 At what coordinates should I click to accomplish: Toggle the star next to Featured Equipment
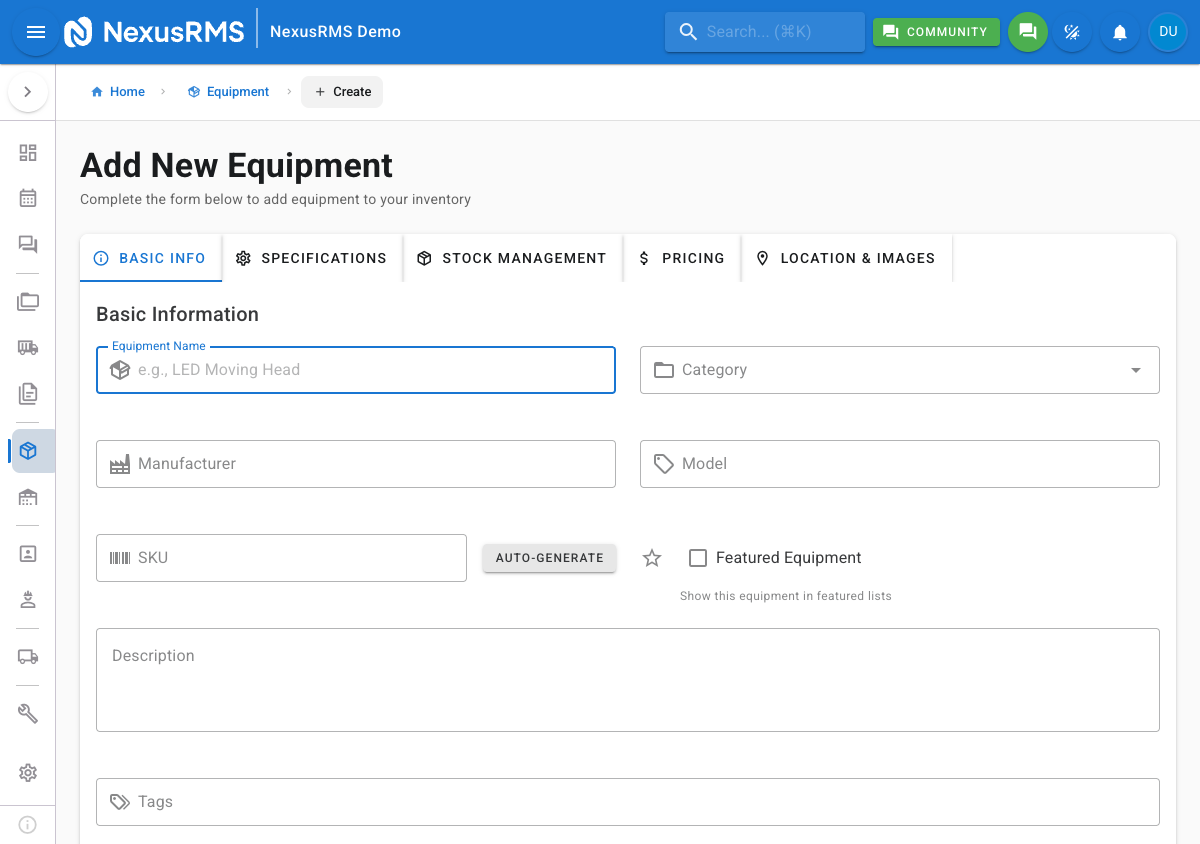[x=651, y=558]
